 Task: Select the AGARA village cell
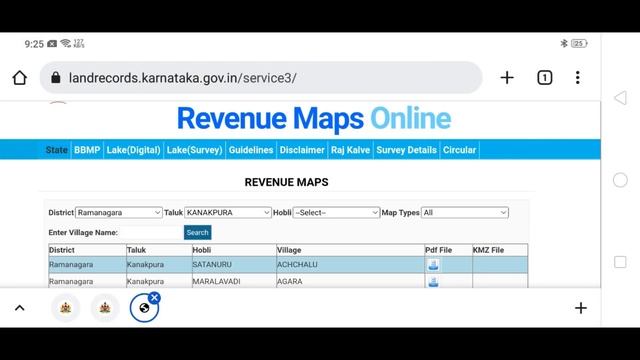(350, 281)
